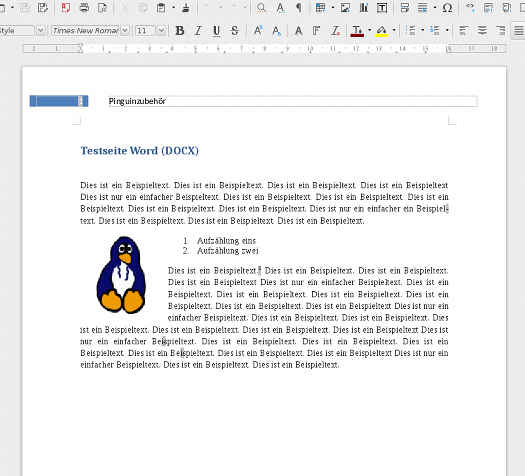Expand the highlighting color palette arrow

(394, 30)
